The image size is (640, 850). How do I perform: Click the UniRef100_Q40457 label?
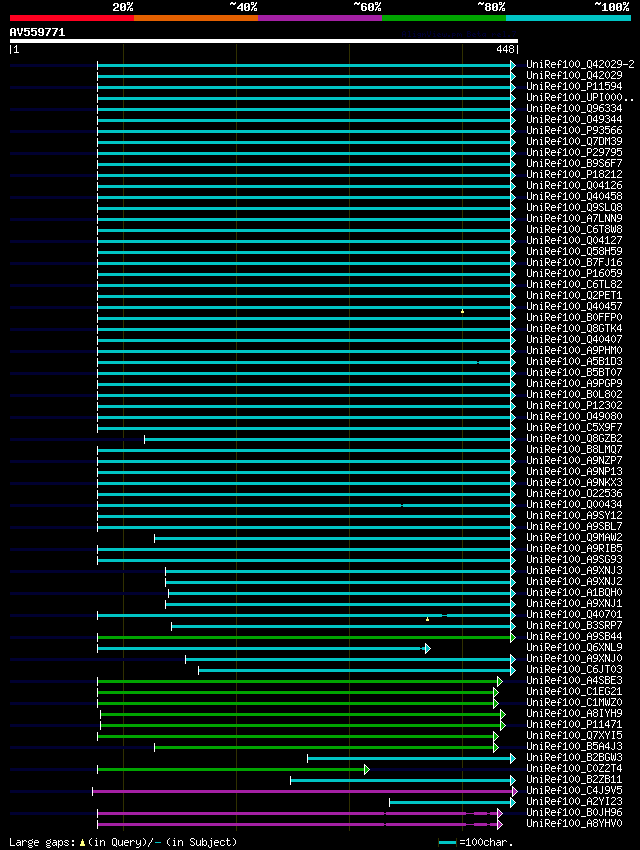[574, 307]
